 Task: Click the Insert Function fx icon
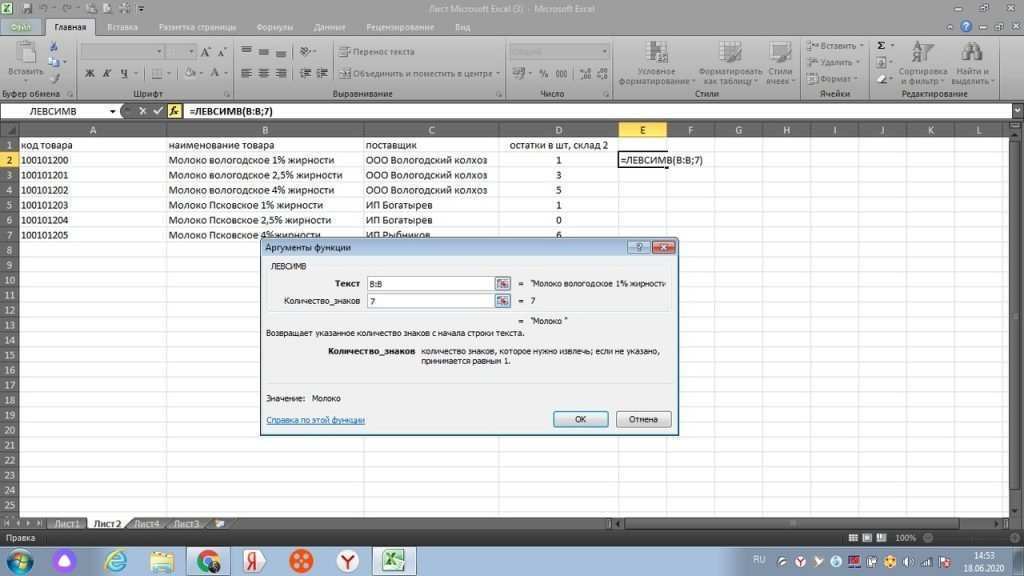pos(173,111)
